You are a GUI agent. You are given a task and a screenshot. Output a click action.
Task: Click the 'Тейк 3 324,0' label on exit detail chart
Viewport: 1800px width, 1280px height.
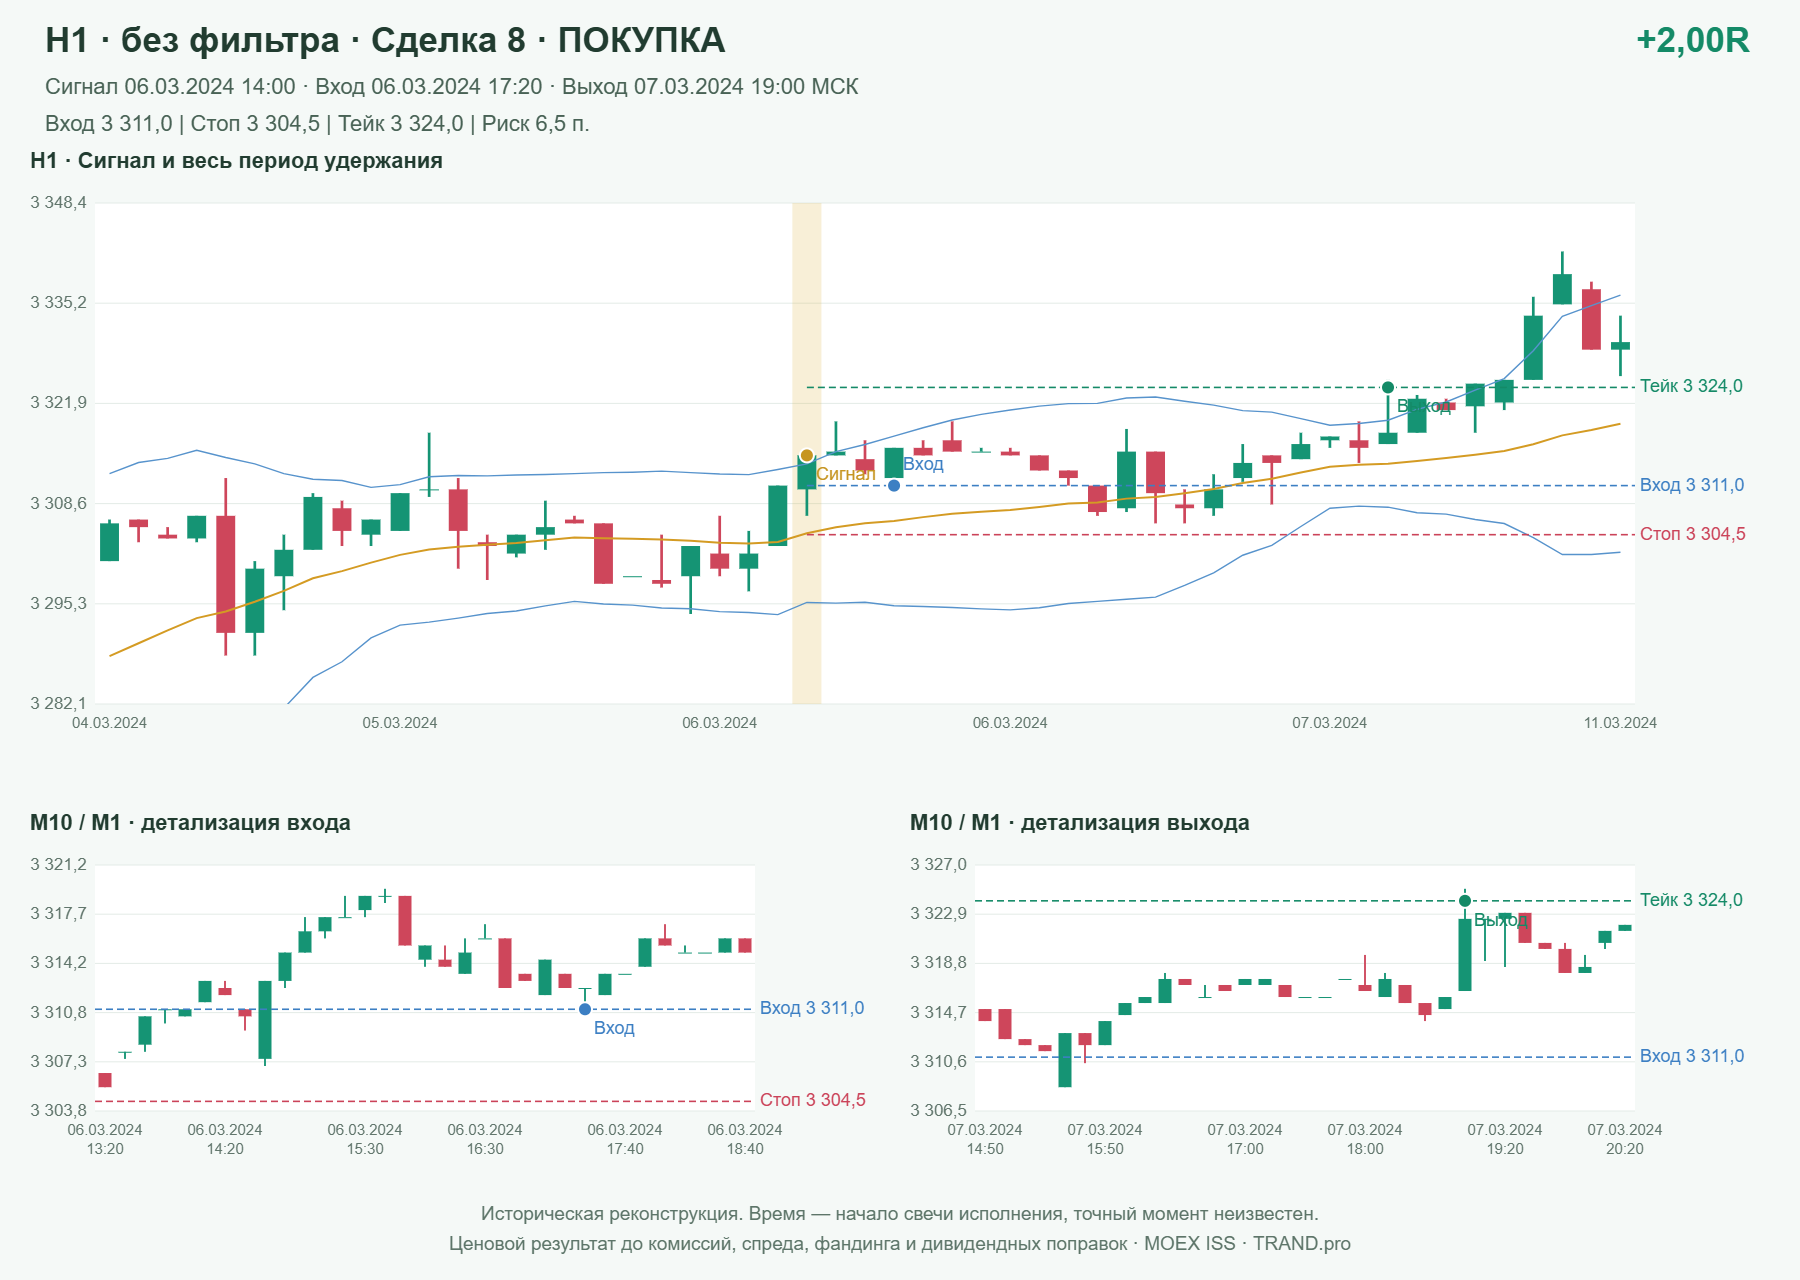click(x=1691, y=900)
